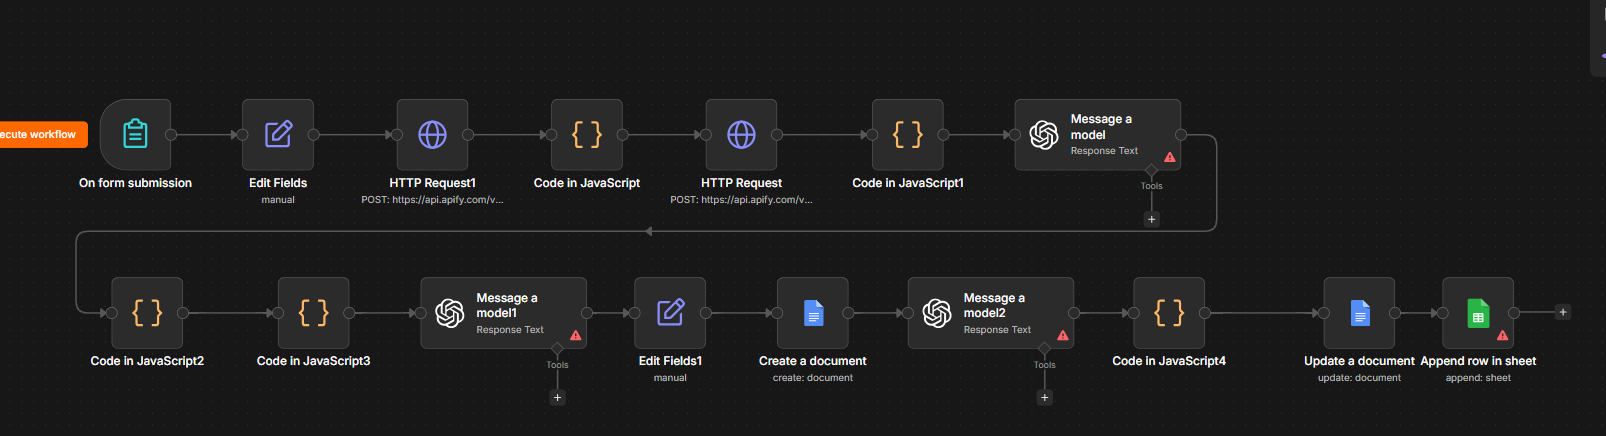Click the 'Create a document' label text
The image size is (1606, 436).
pyautogui.click(x=812, y=361)
